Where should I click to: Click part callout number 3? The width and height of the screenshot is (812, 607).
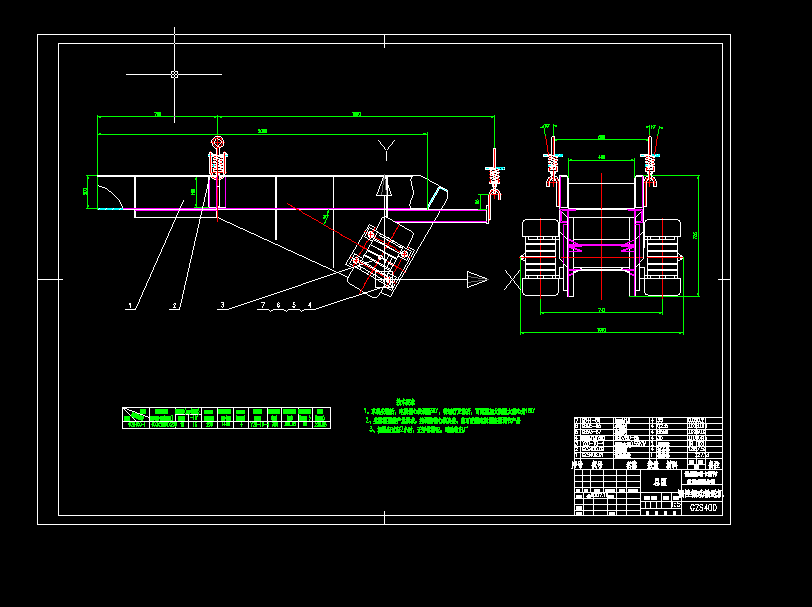(223, 305)
